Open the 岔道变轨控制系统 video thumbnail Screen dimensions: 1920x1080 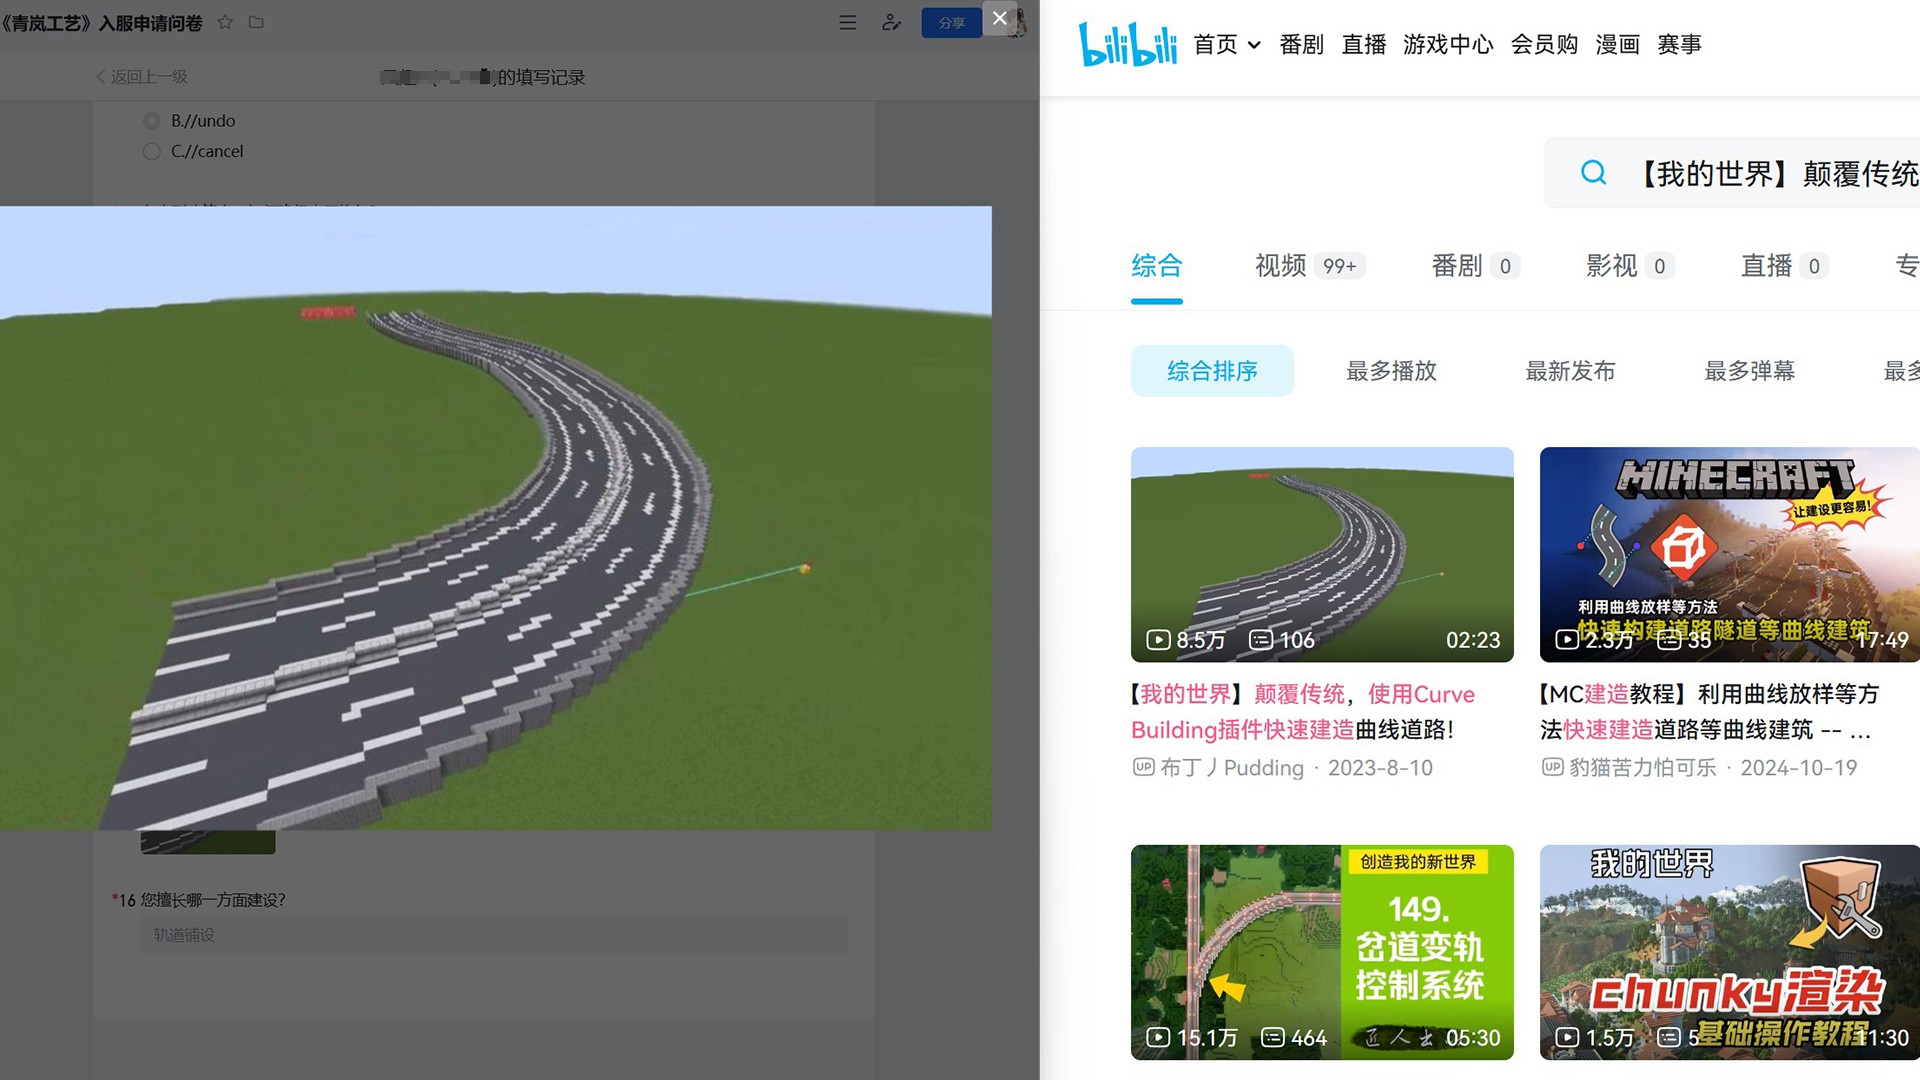pos(1322,952)
